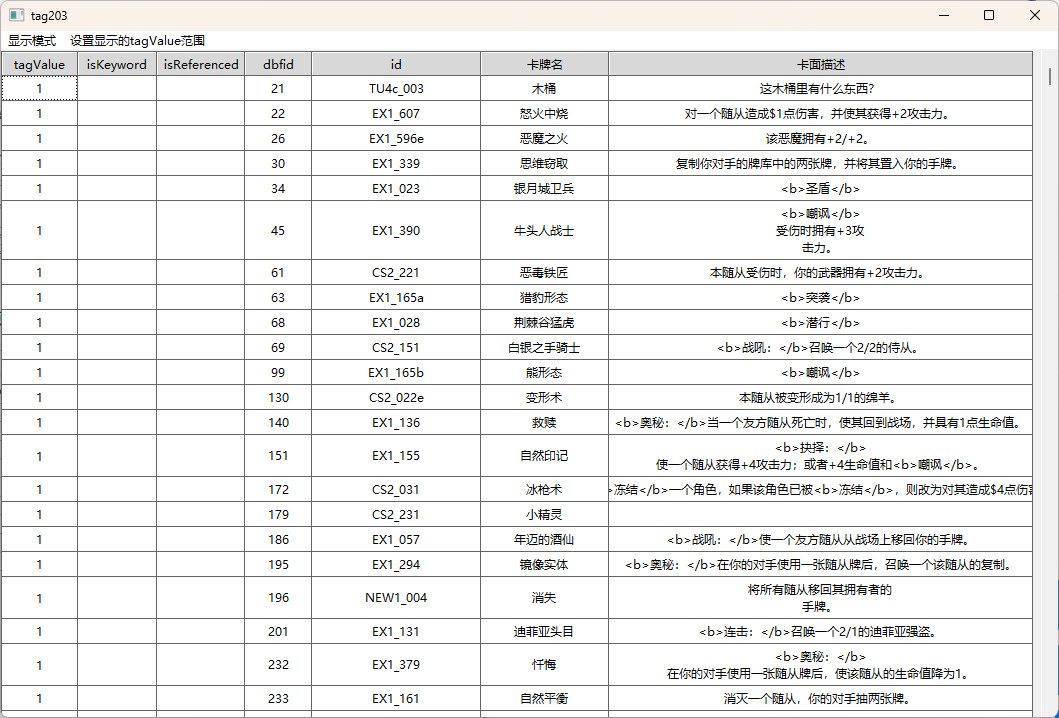Select the 牛头人战士 card name cell
1059x718 pixels.
pyautogui.click(x=544, y=230)
